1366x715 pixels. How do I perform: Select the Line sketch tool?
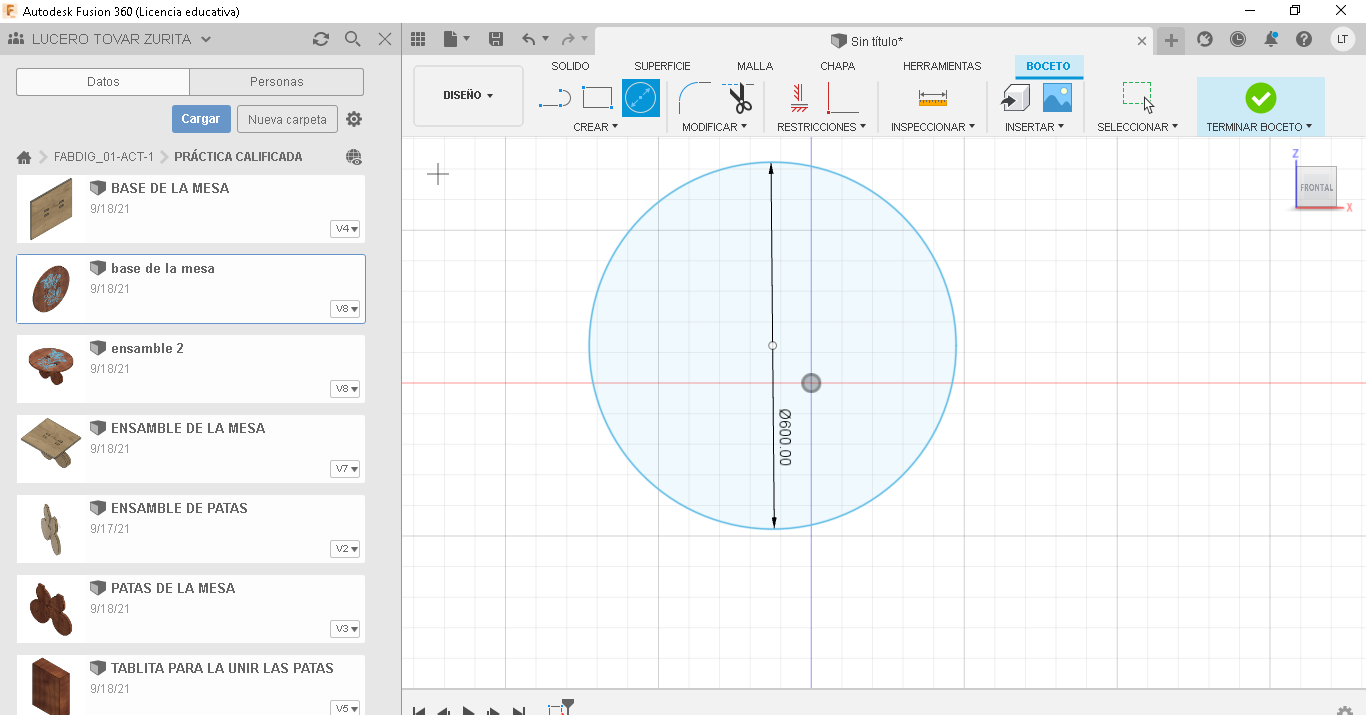click(555, 98)
